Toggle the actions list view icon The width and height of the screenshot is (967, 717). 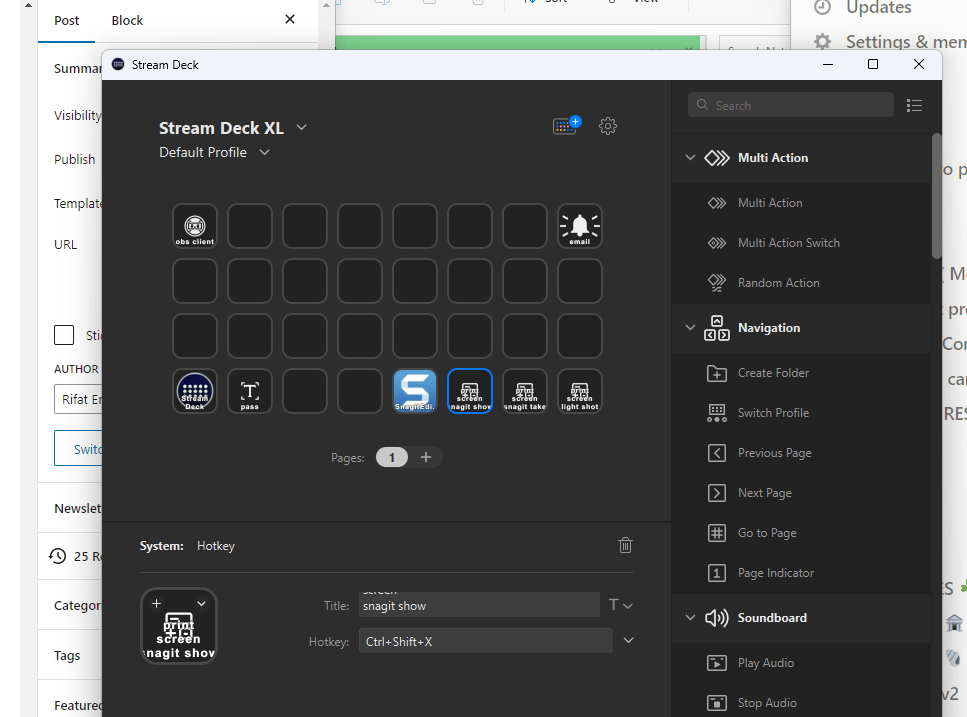[915, 105]
